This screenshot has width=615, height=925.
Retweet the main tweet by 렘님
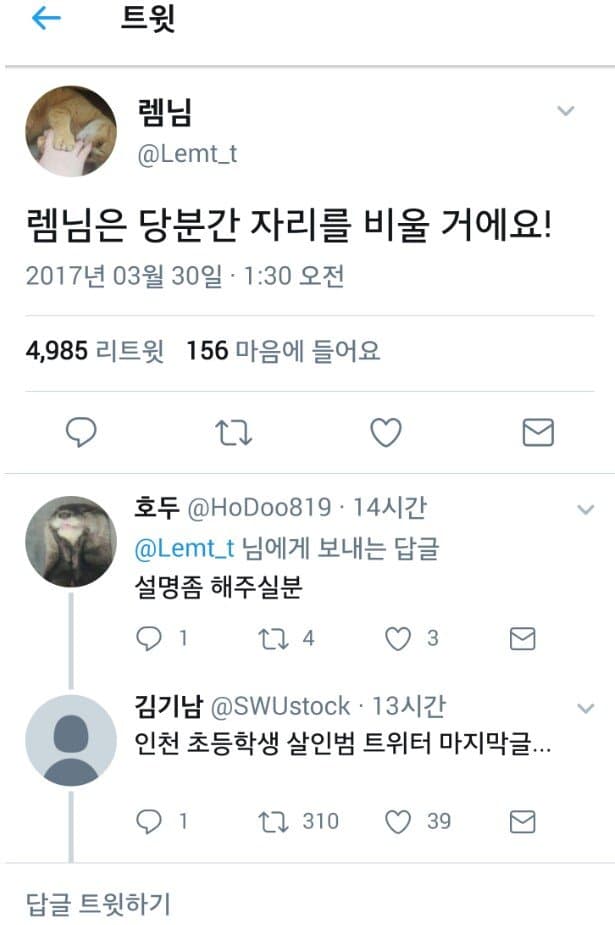[x=234, y=432]
